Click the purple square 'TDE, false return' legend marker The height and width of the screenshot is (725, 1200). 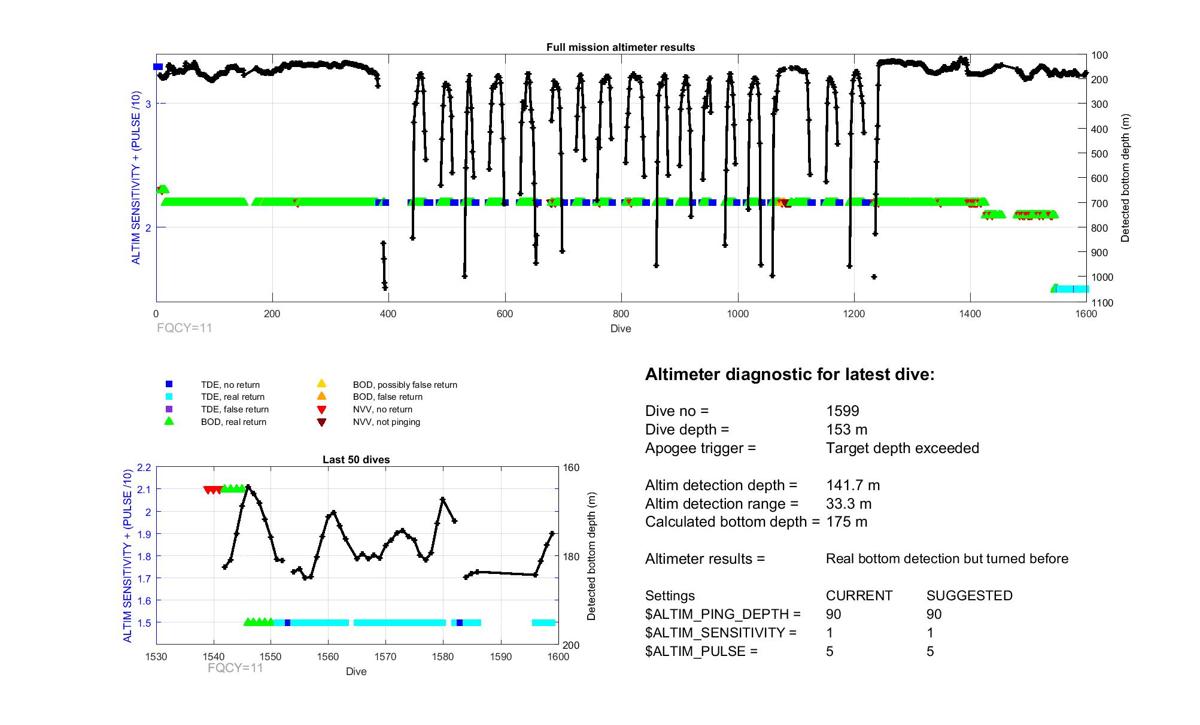tap(170, 409)
